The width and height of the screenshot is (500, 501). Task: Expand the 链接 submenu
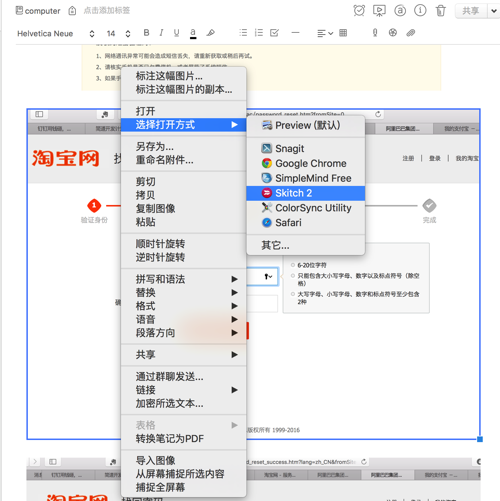pyautogui.click(x=184, y=390)
